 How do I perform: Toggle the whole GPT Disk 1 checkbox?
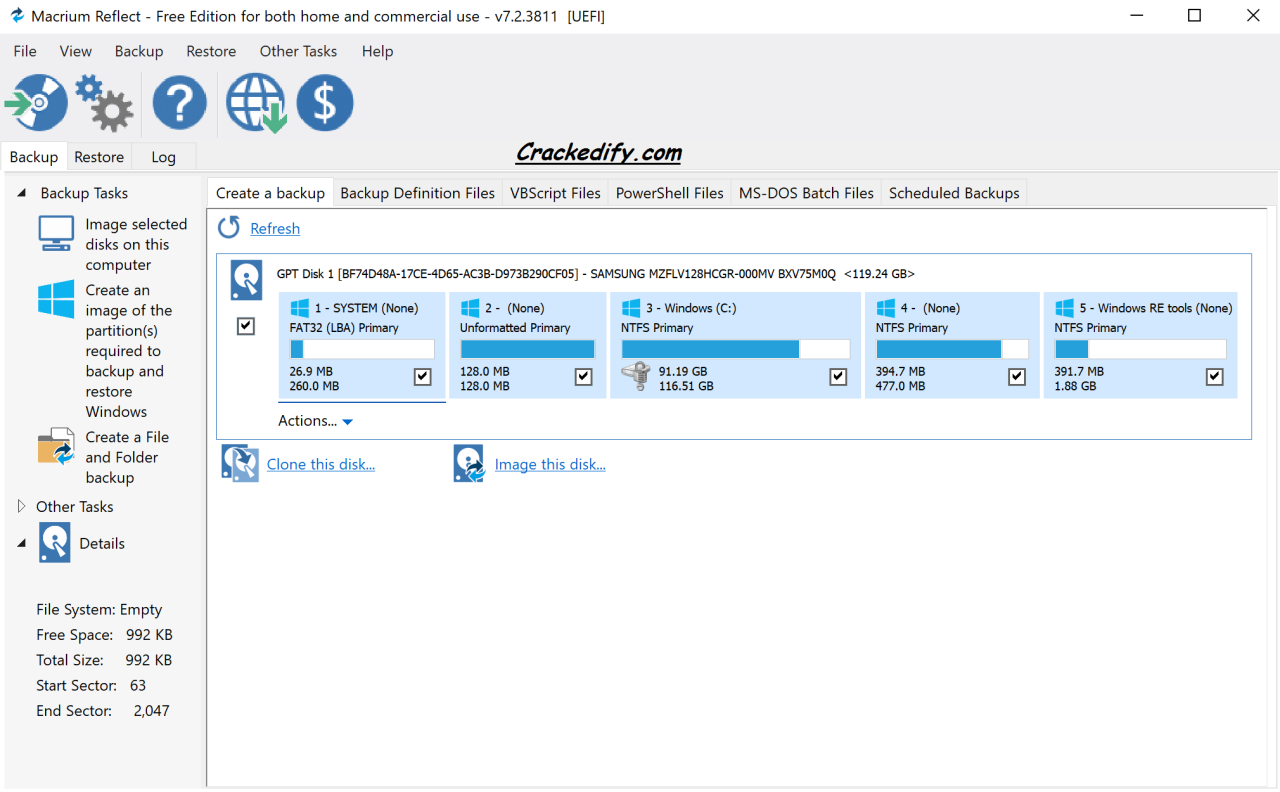tap(246, 326)
